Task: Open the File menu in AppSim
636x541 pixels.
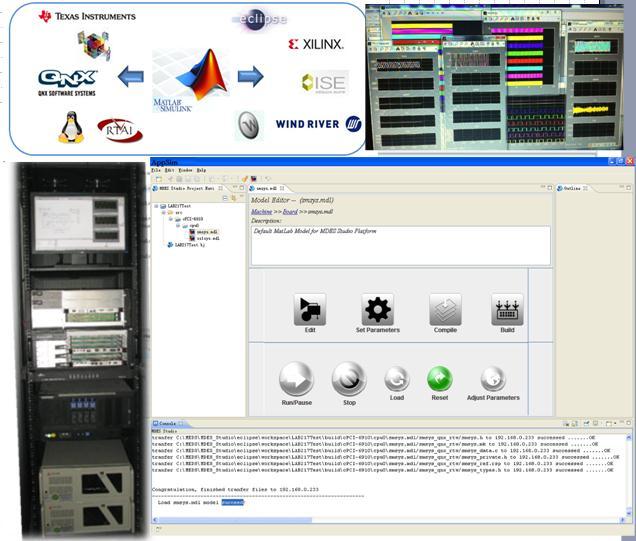Action: [x=156, y=170]
